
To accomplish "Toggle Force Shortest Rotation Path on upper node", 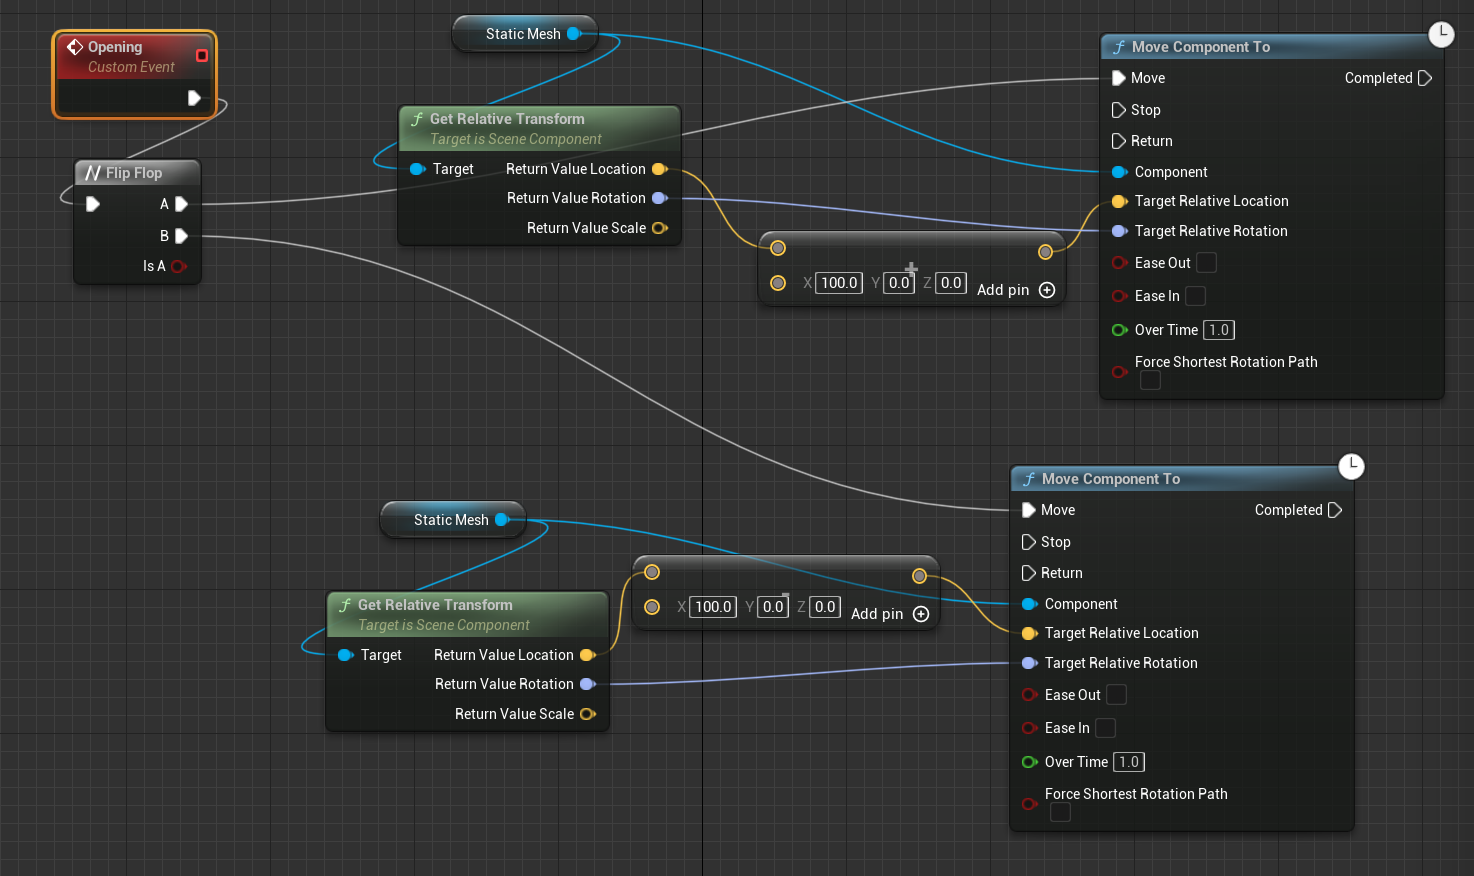I will tap(1151, 380).
